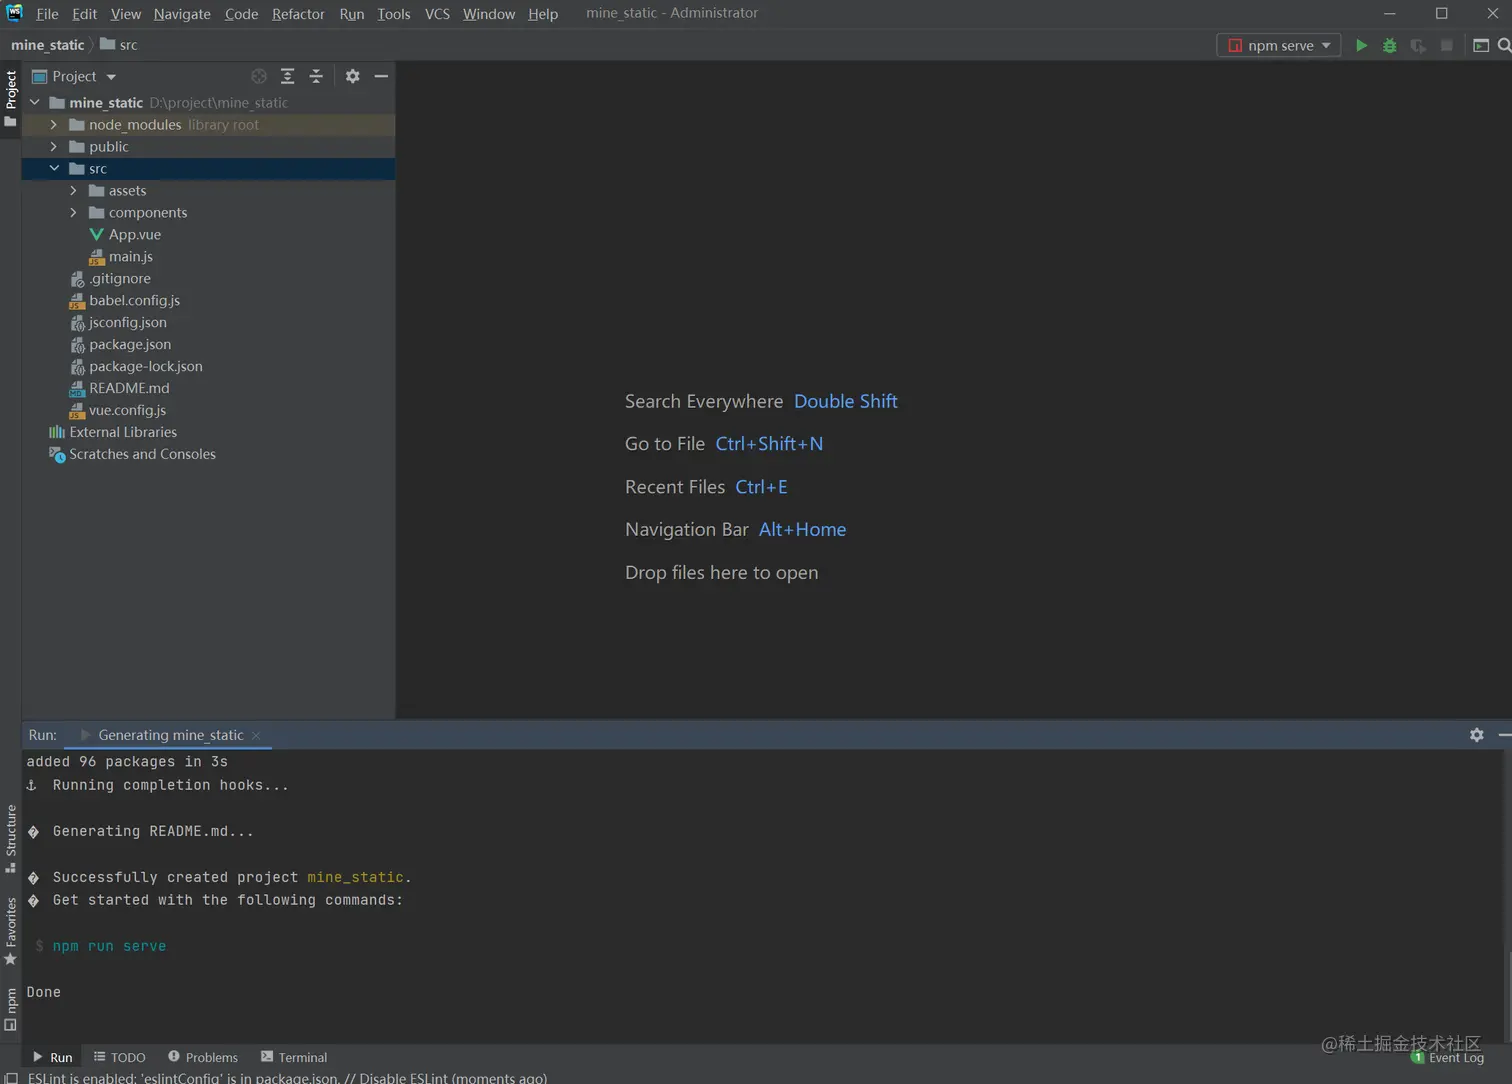Screen dimensions: 1512x1084
Task: Click Select Opened File locate icon
Action: 259,76
